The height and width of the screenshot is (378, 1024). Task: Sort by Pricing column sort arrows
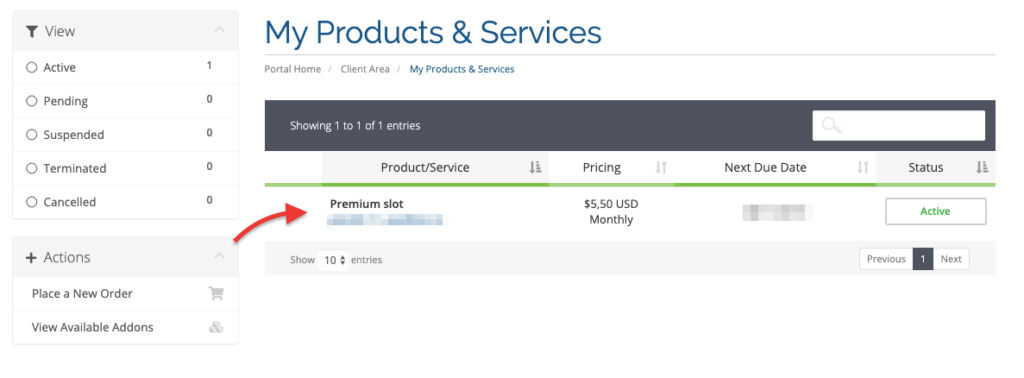pos(661,168)
